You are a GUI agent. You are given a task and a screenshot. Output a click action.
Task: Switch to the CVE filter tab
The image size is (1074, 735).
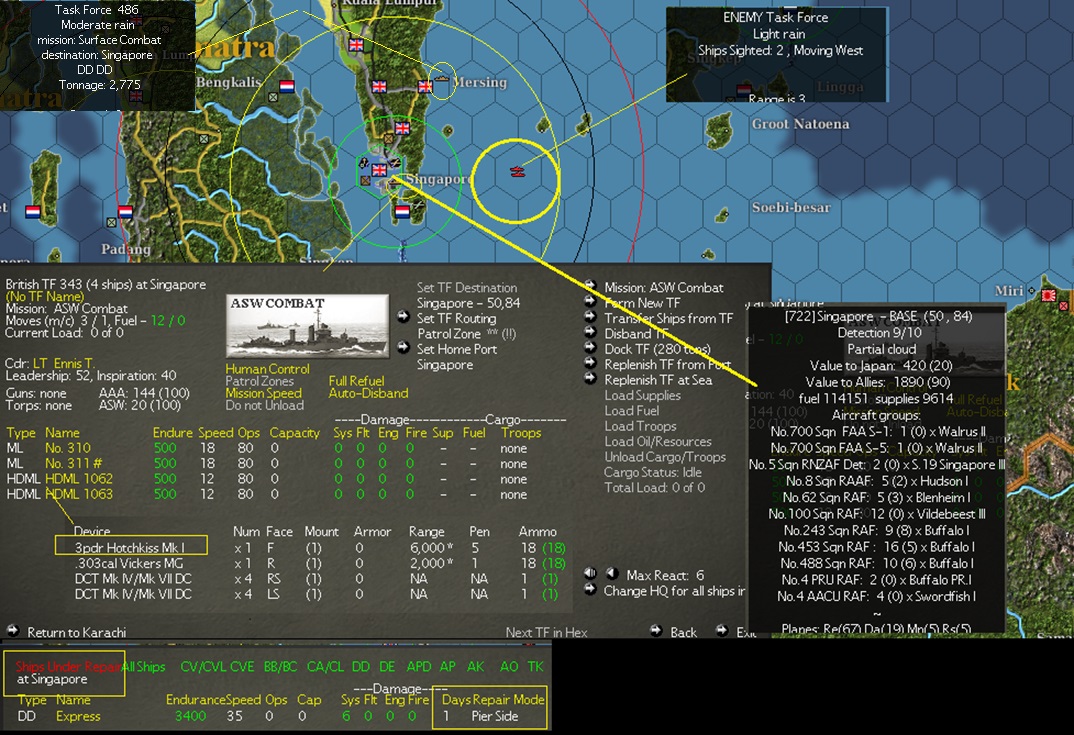242,667
